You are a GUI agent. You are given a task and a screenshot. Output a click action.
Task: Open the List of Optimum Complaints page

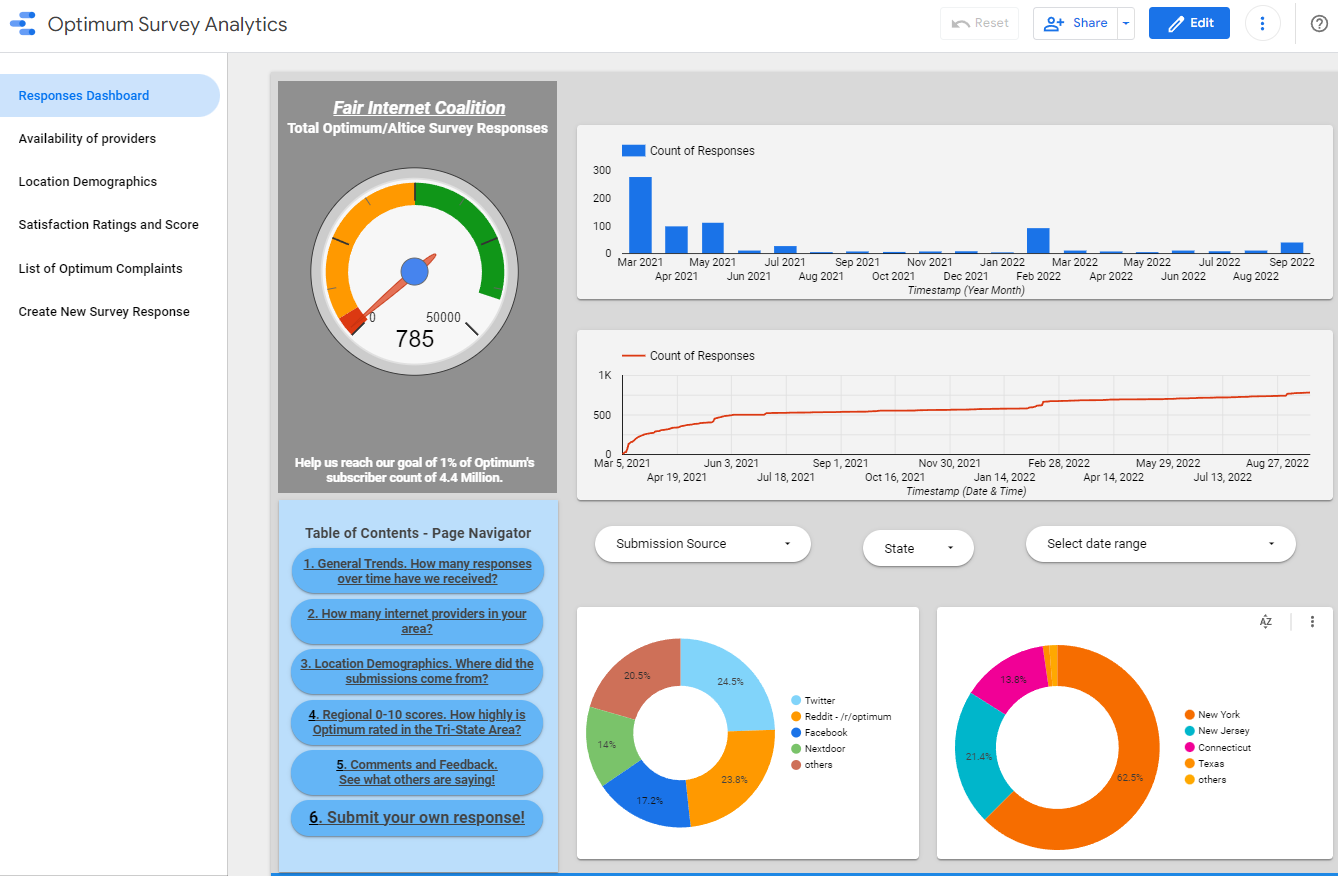click(x=100, y=269)
